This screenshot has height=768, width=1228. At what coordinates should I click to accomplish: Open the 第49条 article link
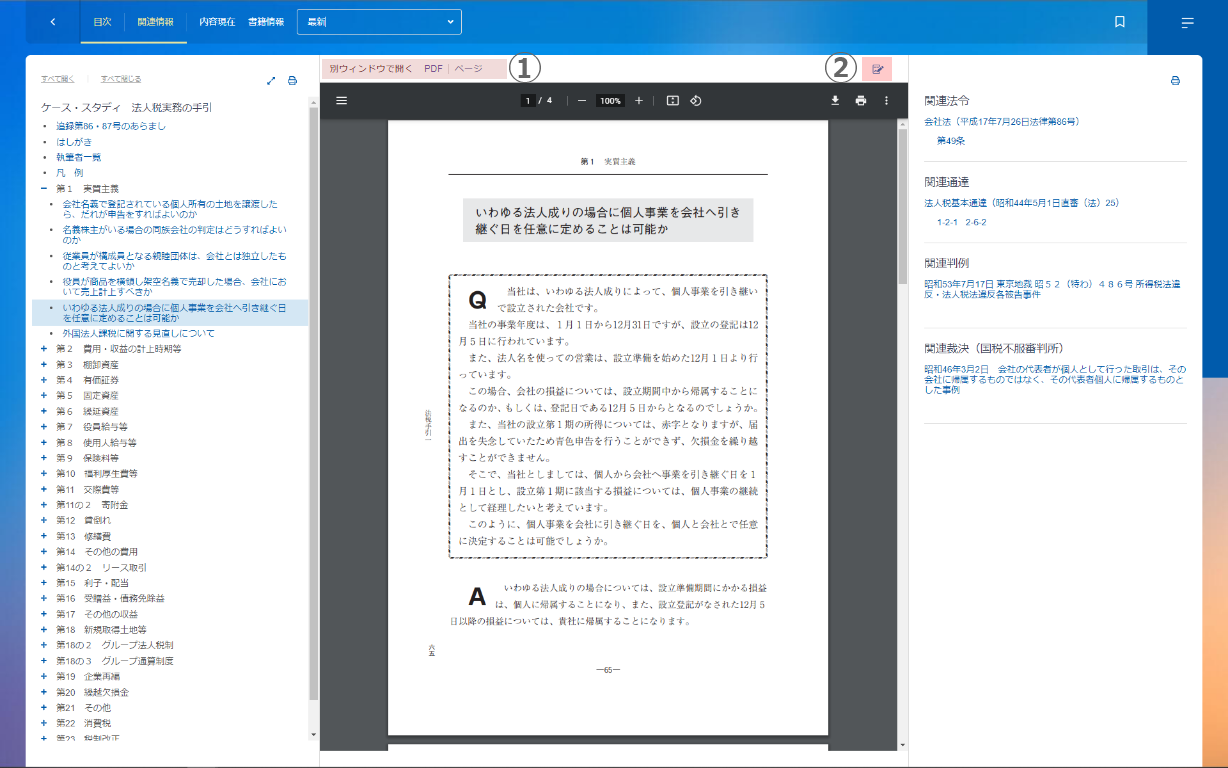point(951,141)
